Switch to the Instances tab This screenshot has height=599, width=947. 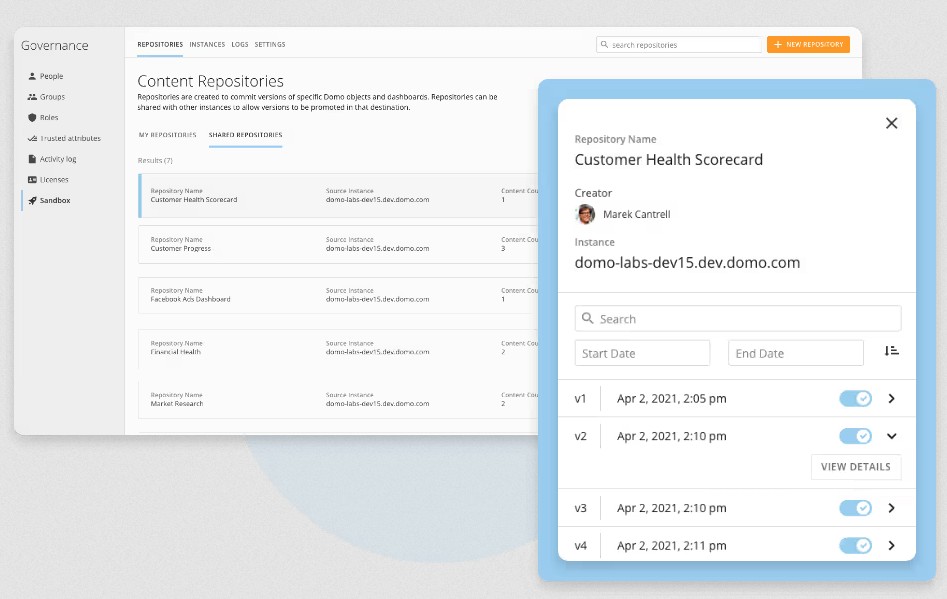coord(207,45)
